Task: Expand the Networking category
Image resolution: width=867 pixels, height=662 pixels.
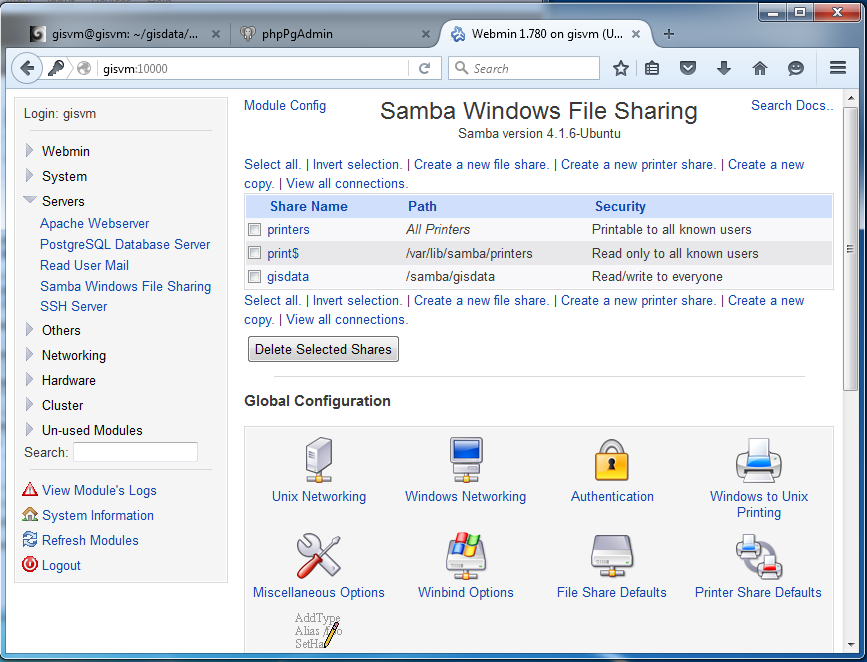Action: tap(29, 355)
